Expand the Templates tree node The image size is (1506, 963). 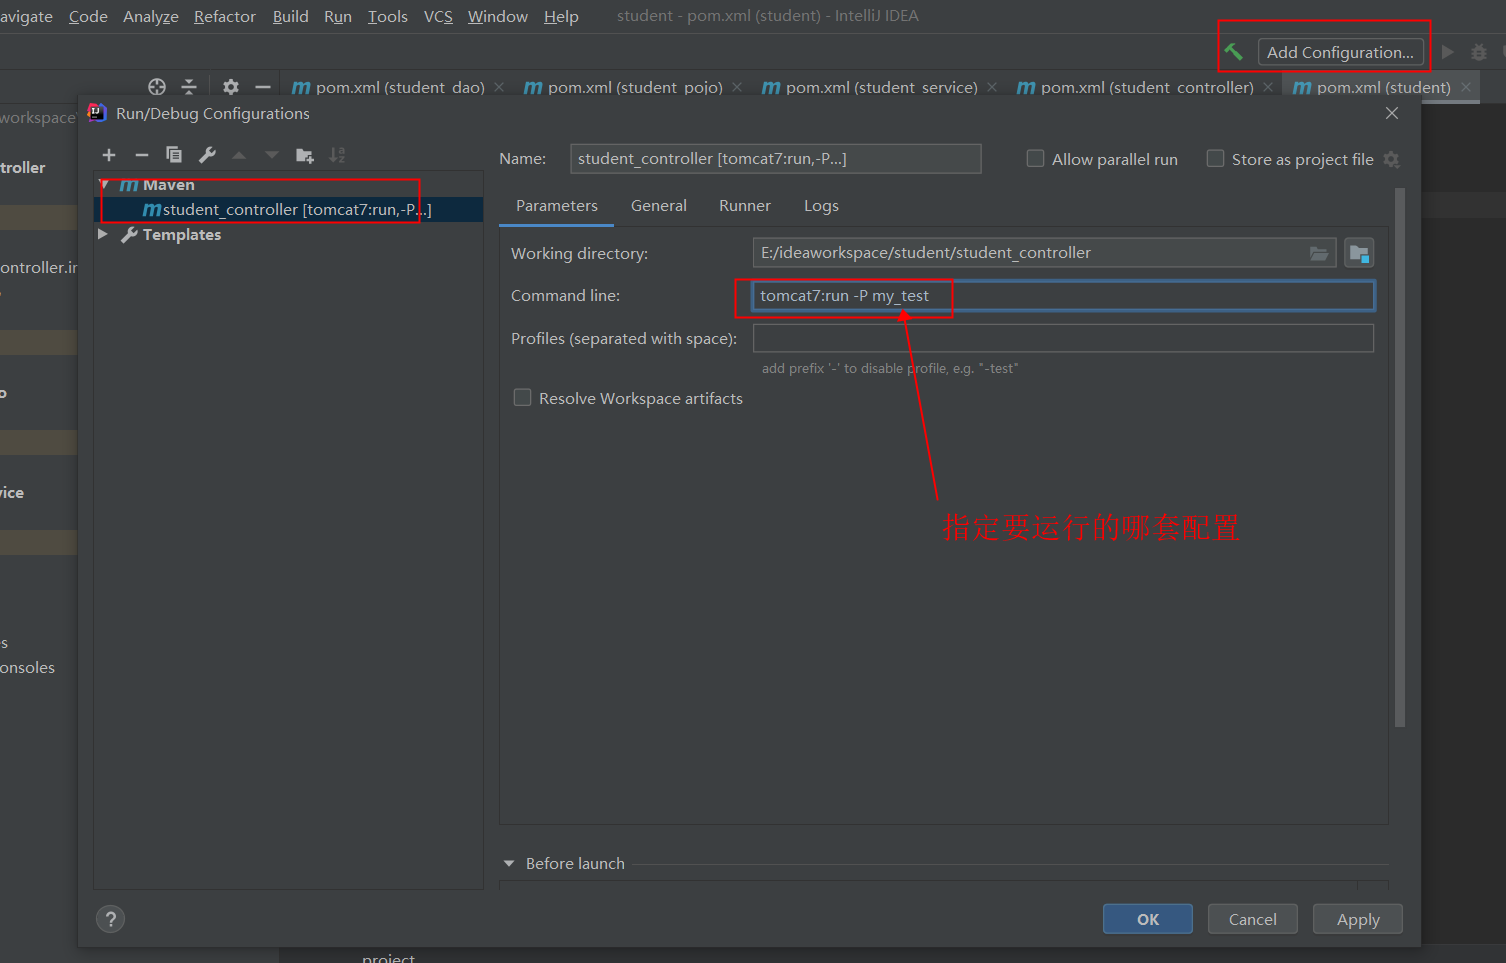pyautogui.click(x=103, y=234)
